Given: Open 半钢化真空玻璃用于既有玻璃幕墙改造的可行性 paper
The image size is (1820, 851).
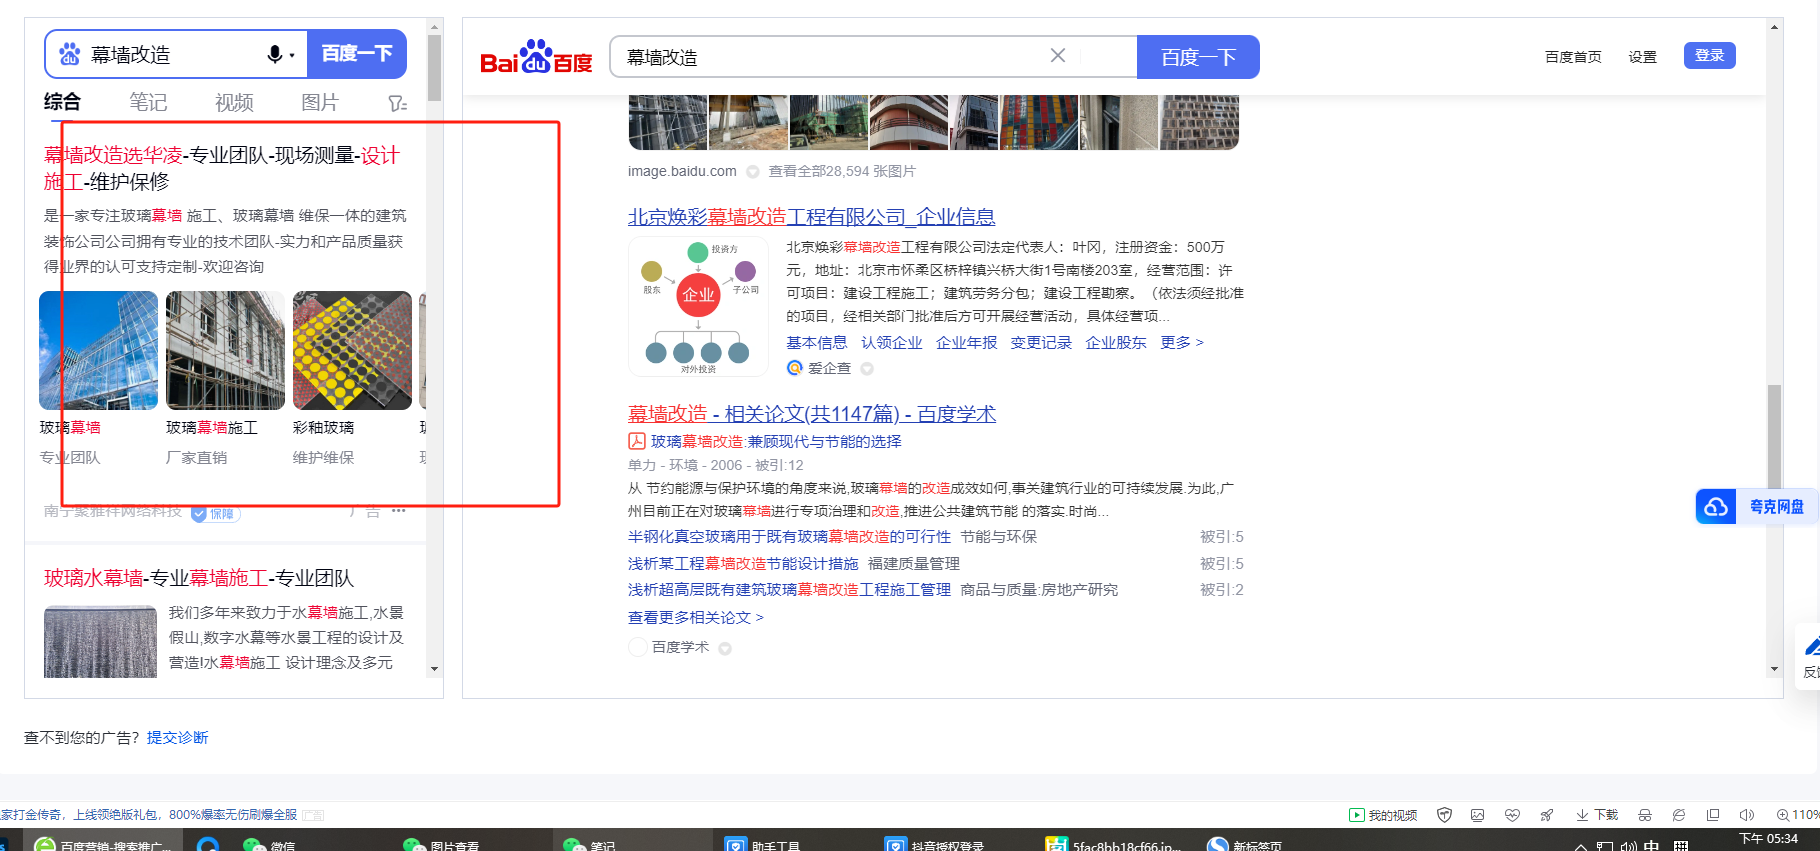Looking at the screenshot, I should pyautogui.click(x=789, y=537).
